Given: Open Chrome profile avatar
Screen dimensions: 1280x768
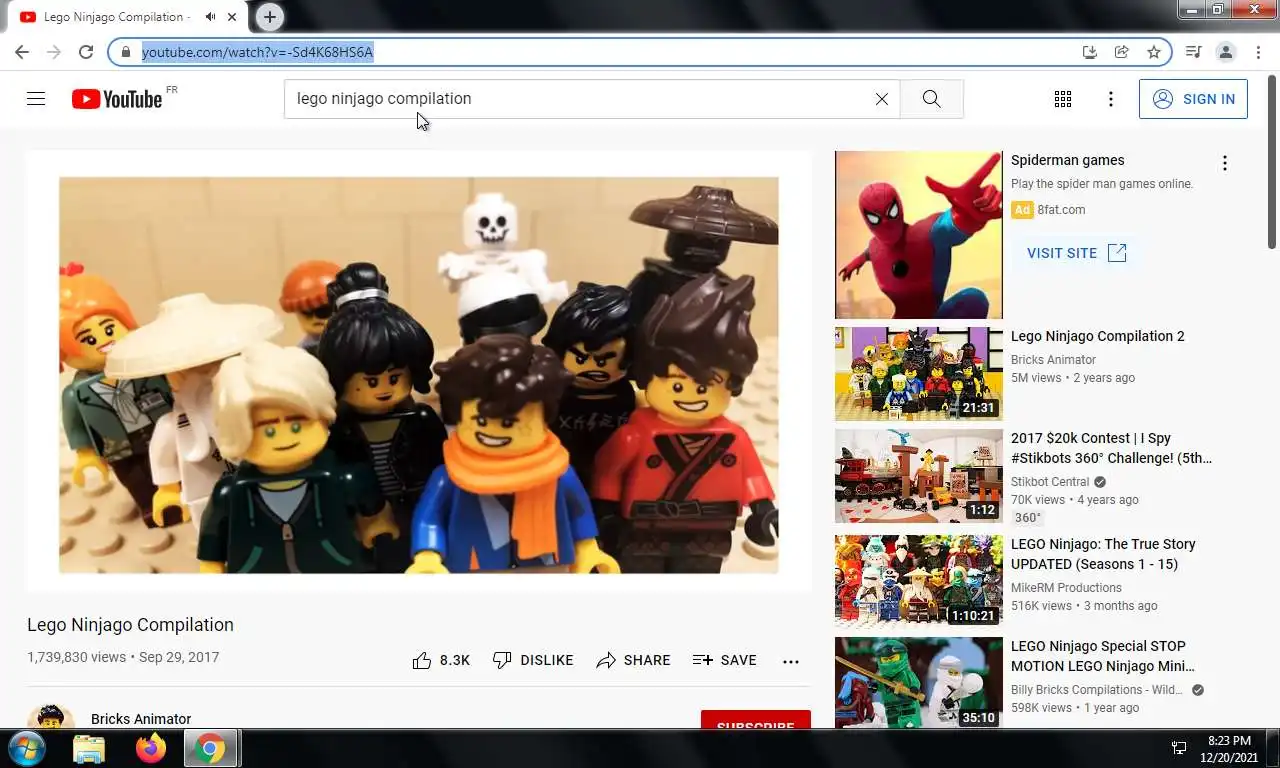Looking at the screenshot, I should 1226,52.
